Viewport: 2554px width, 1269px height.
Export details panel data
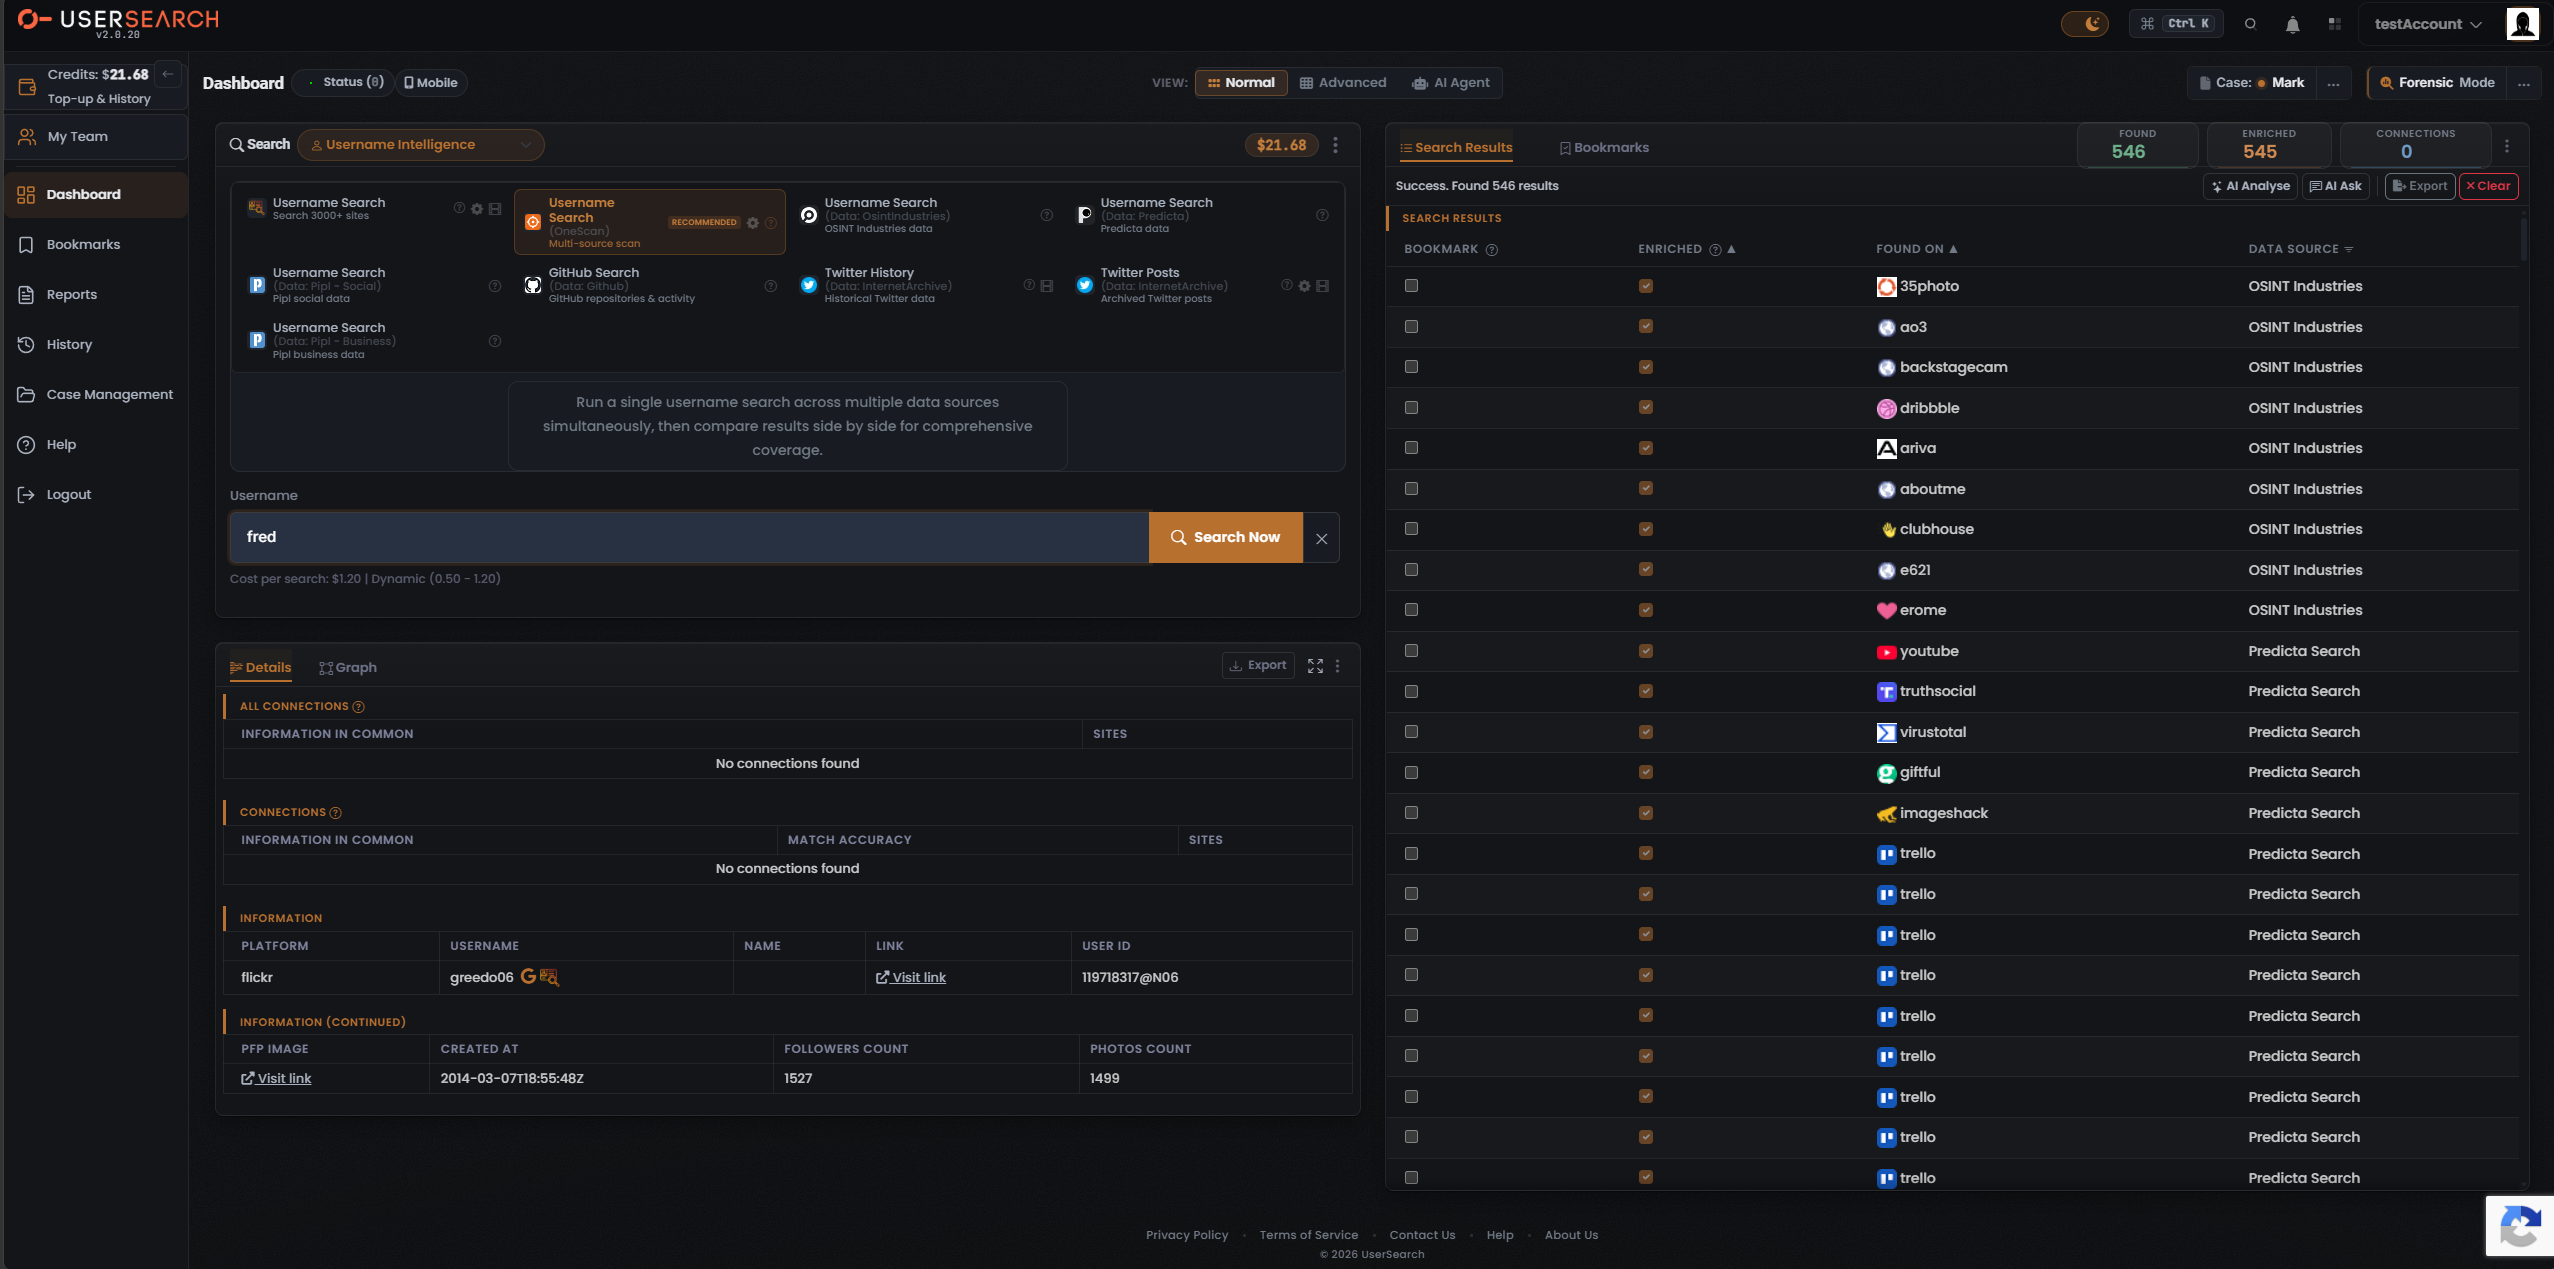[1257, 665]
